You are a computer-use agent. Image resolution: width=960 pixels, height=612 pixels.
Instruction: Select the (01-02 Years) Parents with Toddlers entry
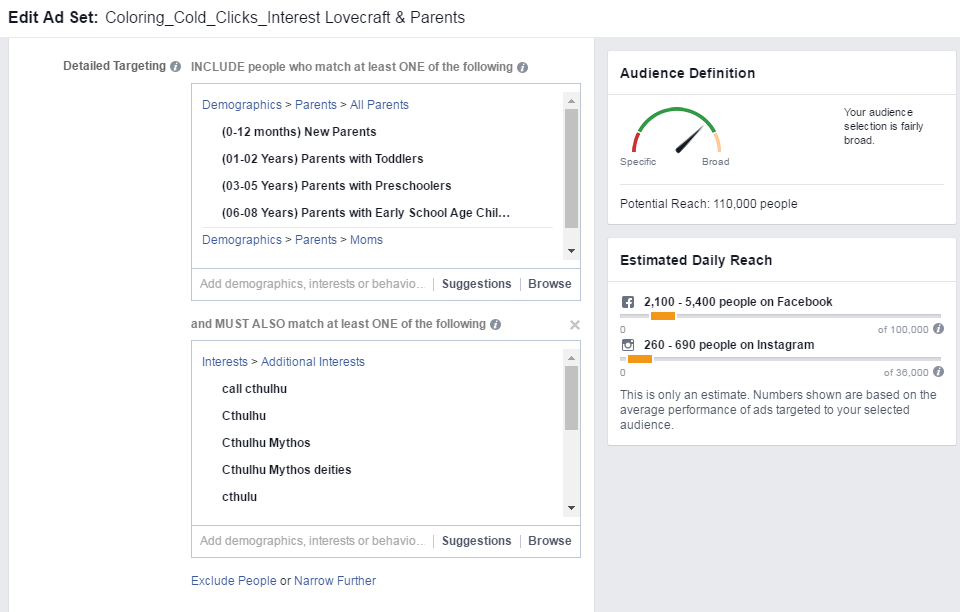pyautogui.click(x=323, y=159)
